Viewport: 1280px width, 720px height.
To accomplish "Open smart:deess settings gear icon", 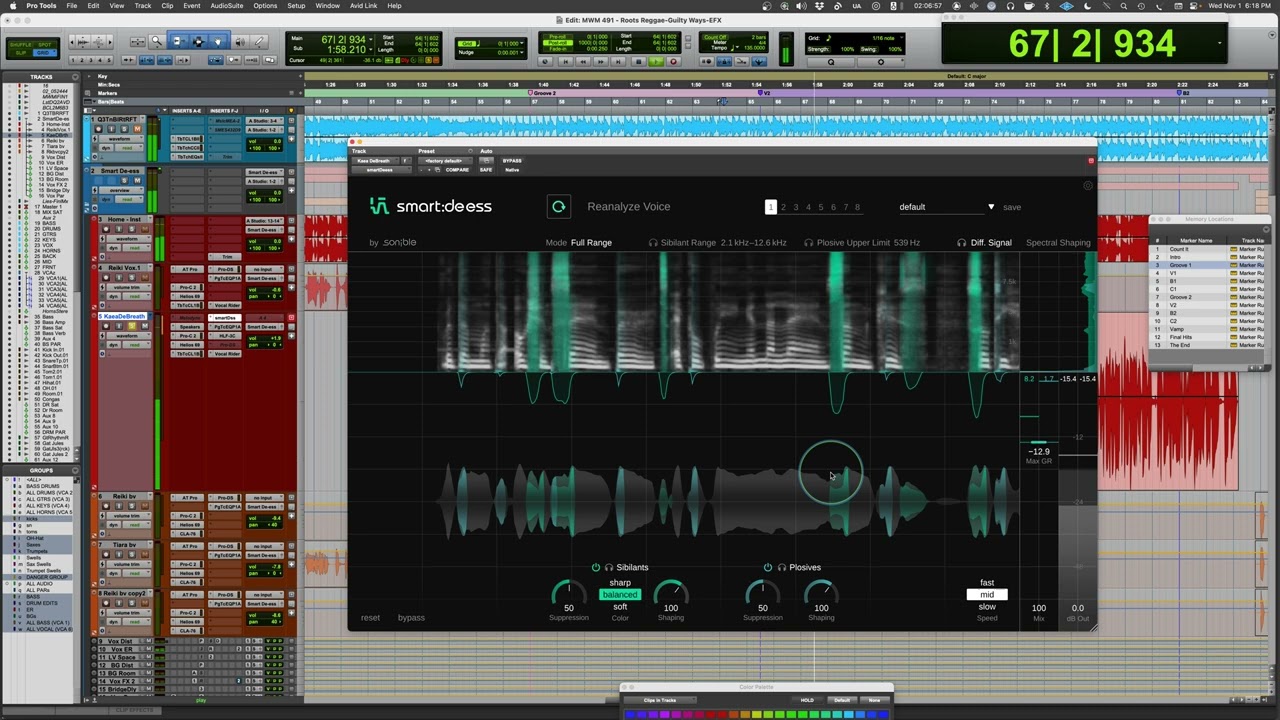I will [1089, 186].
